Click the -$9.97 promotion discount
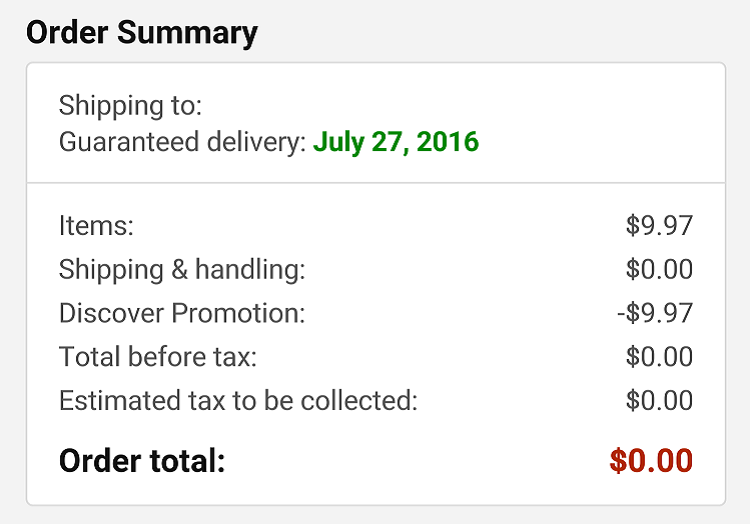 pos(655,313)
